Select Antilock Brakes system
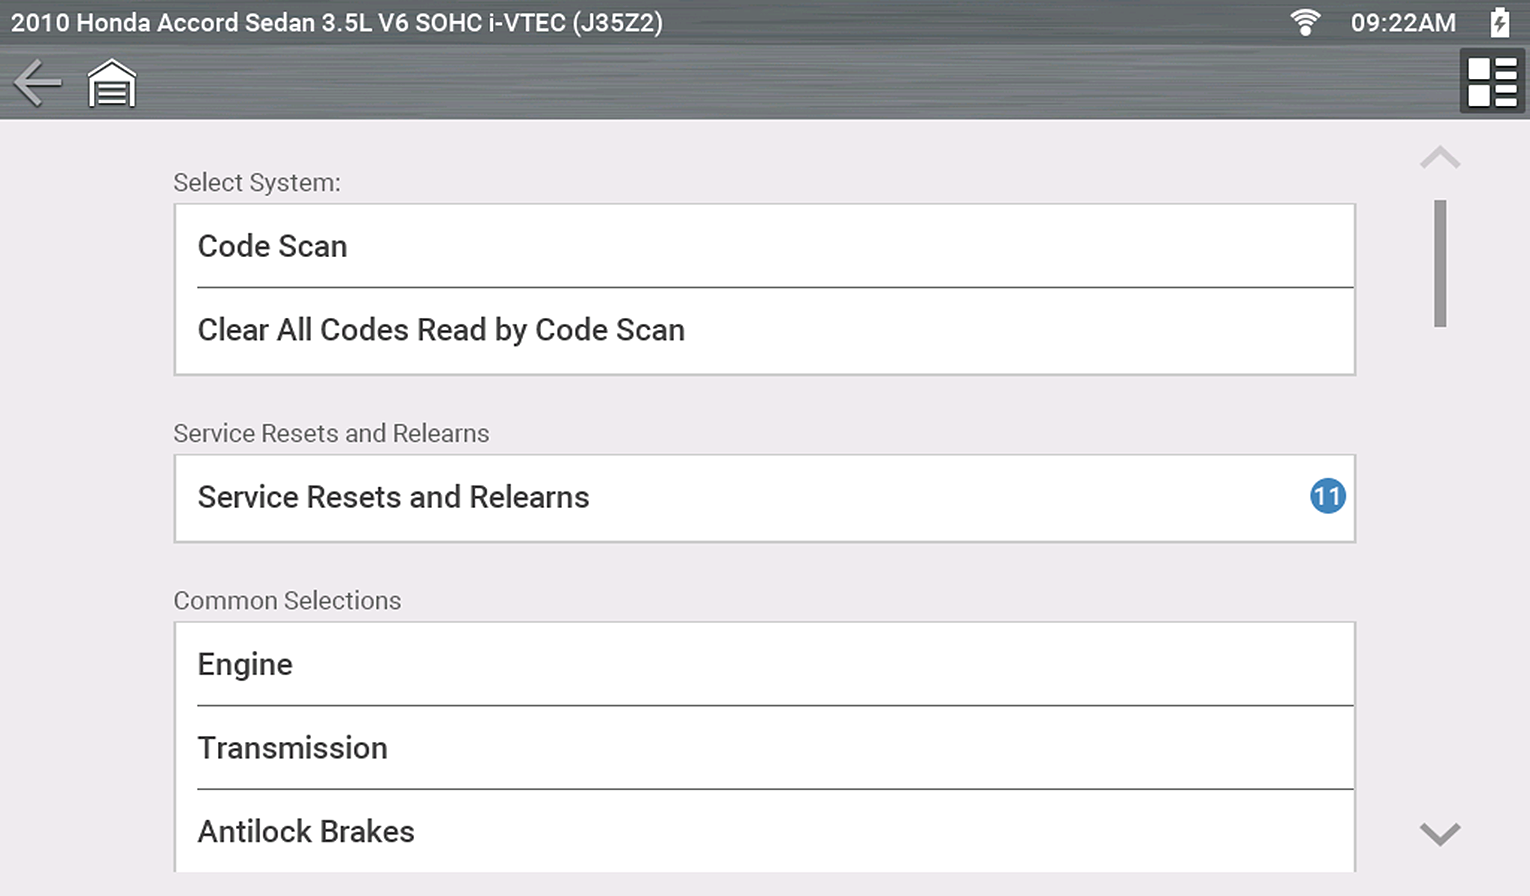Screen dimensions: 1530x896 [764, 831]
